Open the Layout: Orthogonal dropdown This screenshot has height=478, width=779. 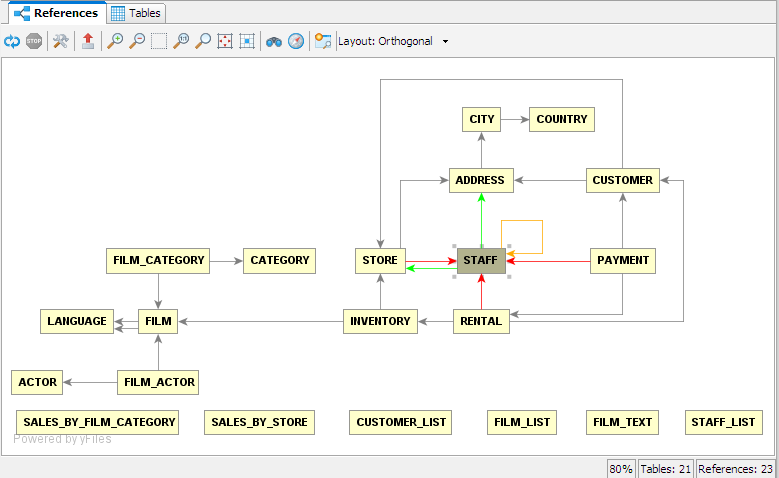click(393, 42)
